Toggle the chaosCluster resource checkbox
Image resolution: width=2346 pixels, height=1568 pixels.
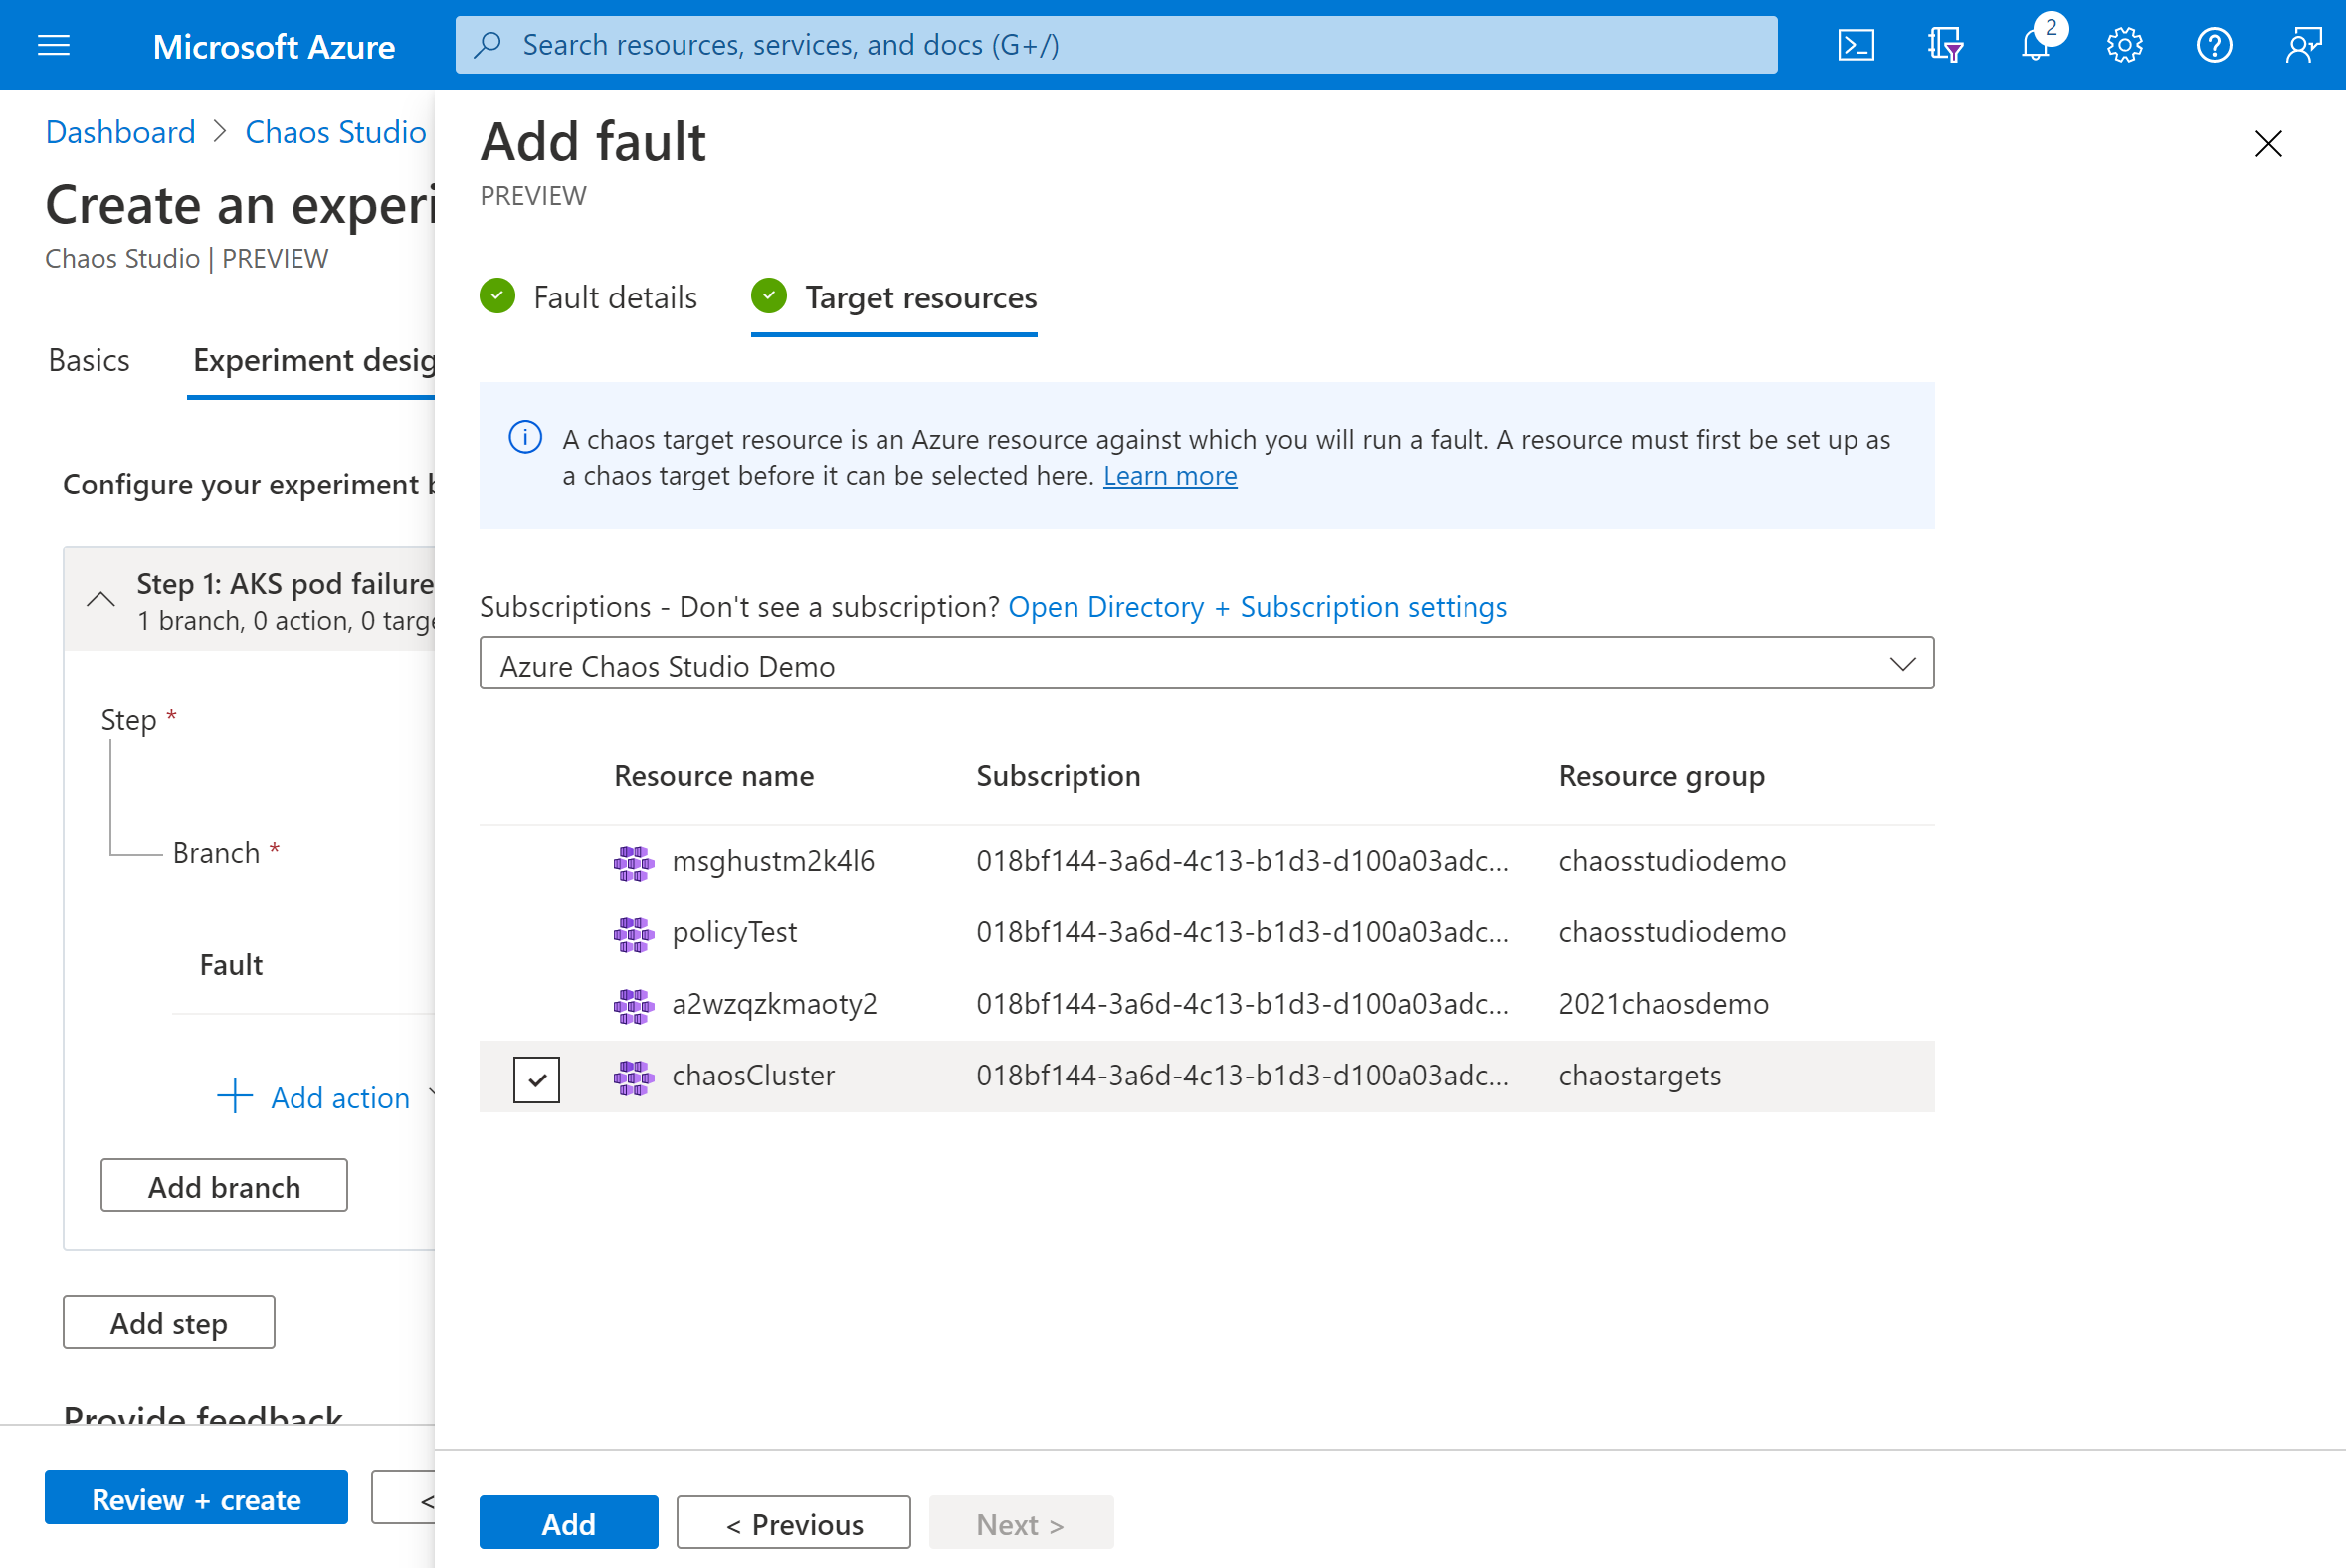(x=537, y=1075)
